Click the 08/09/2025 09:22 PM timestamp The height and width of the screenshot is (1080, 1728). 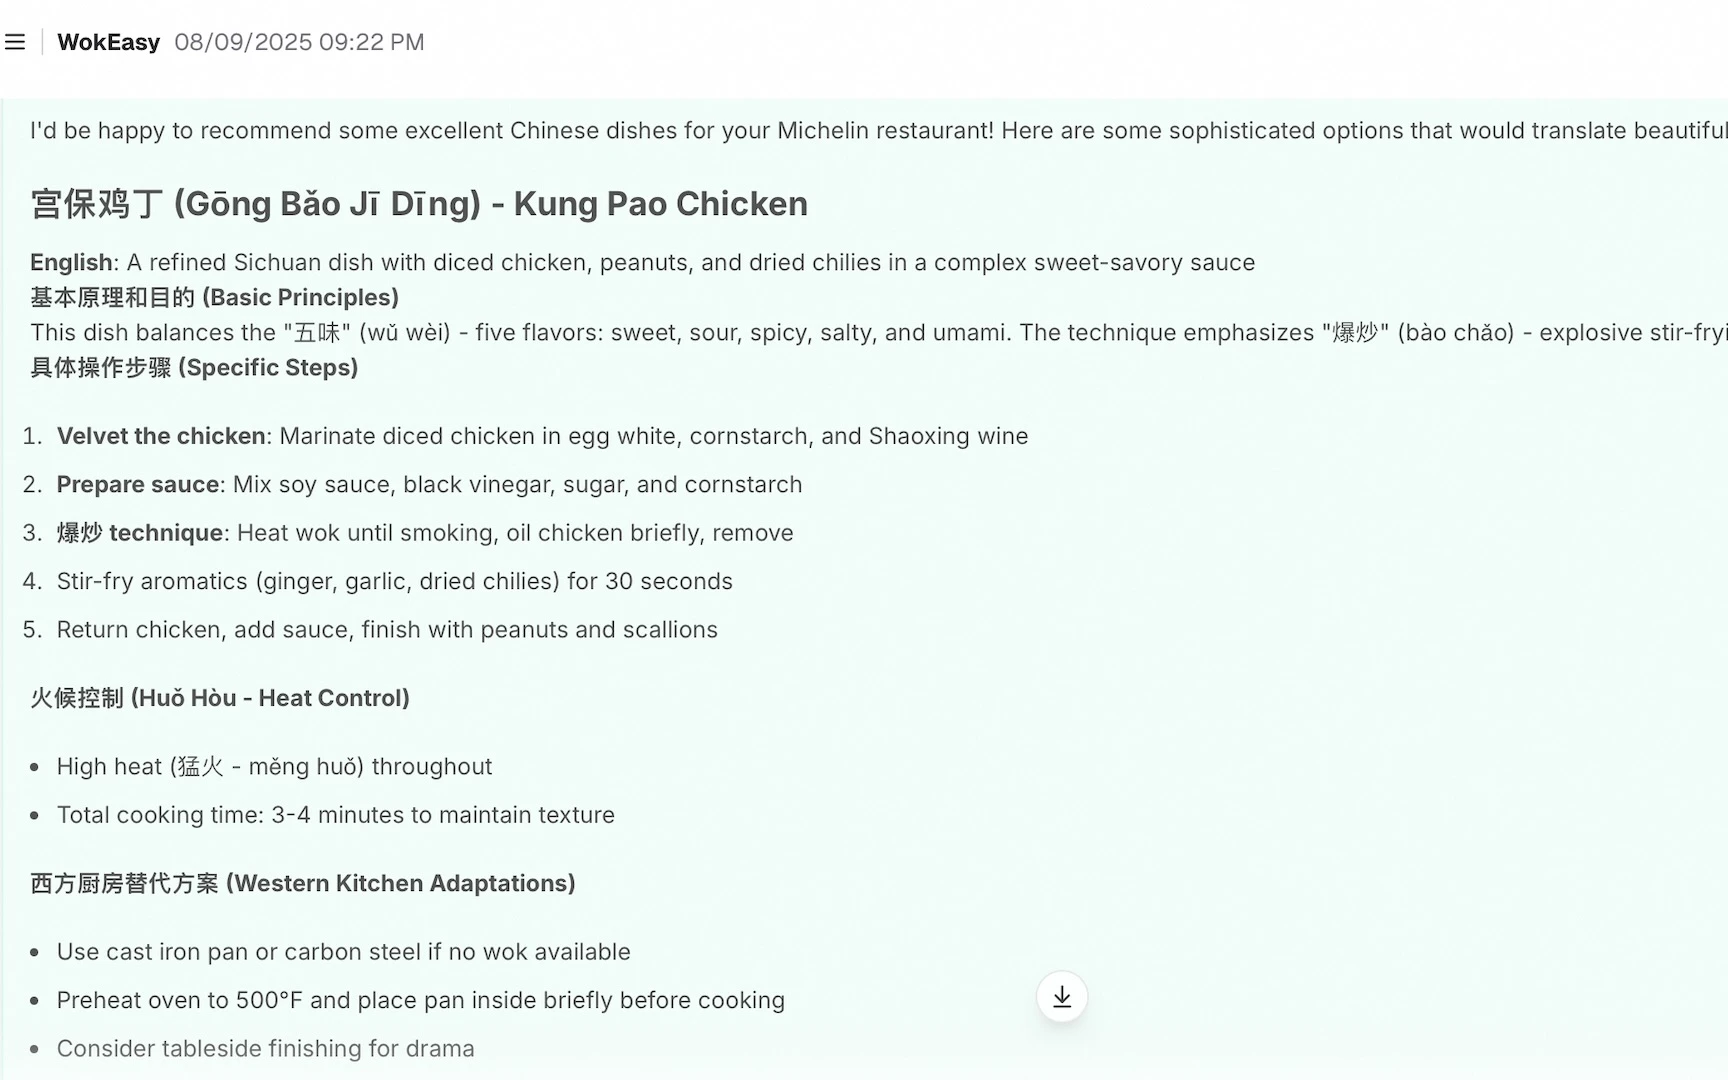299,42
